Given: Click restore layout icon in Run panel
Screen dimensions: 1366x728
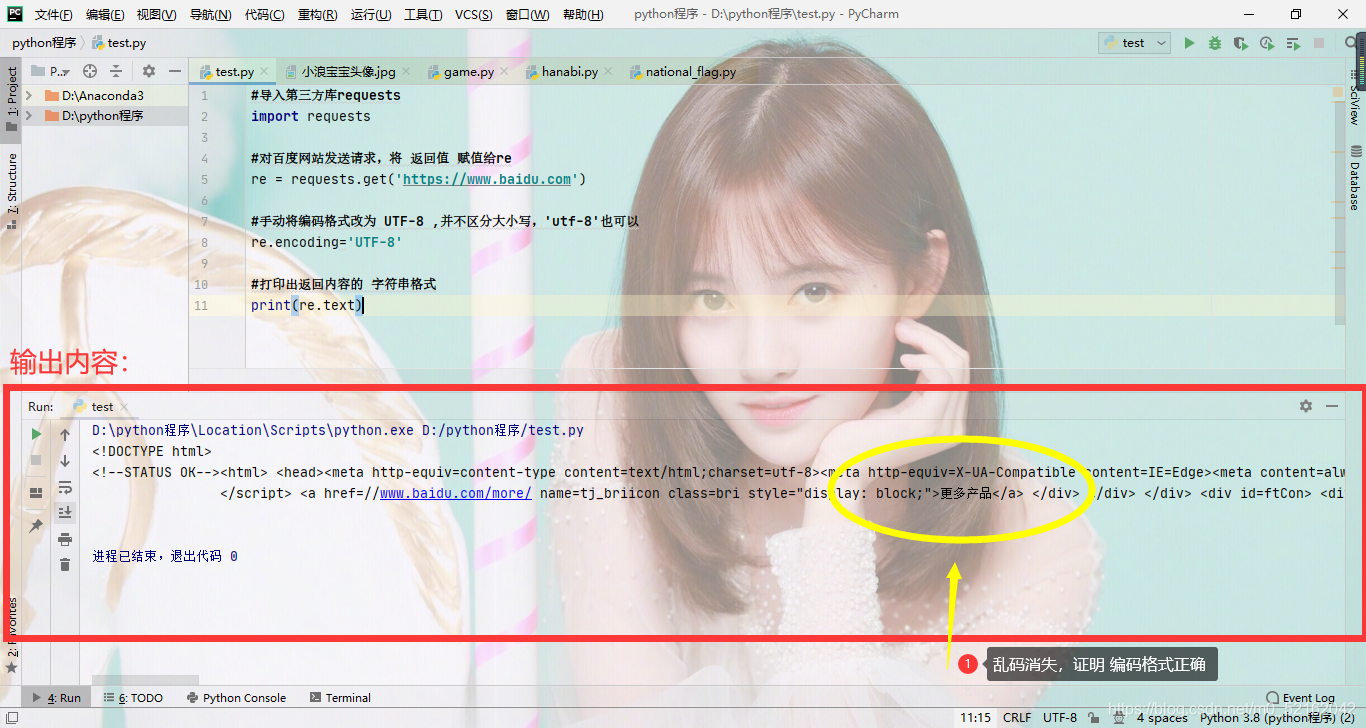Looking at the screenshot, I should [36, 493].
